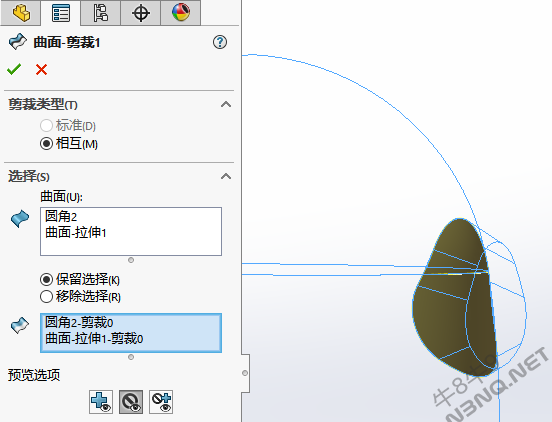Viewport: 552px width, 422px height.
Task: Cancel the surface trim with the red X
Action: click(41, 69)
